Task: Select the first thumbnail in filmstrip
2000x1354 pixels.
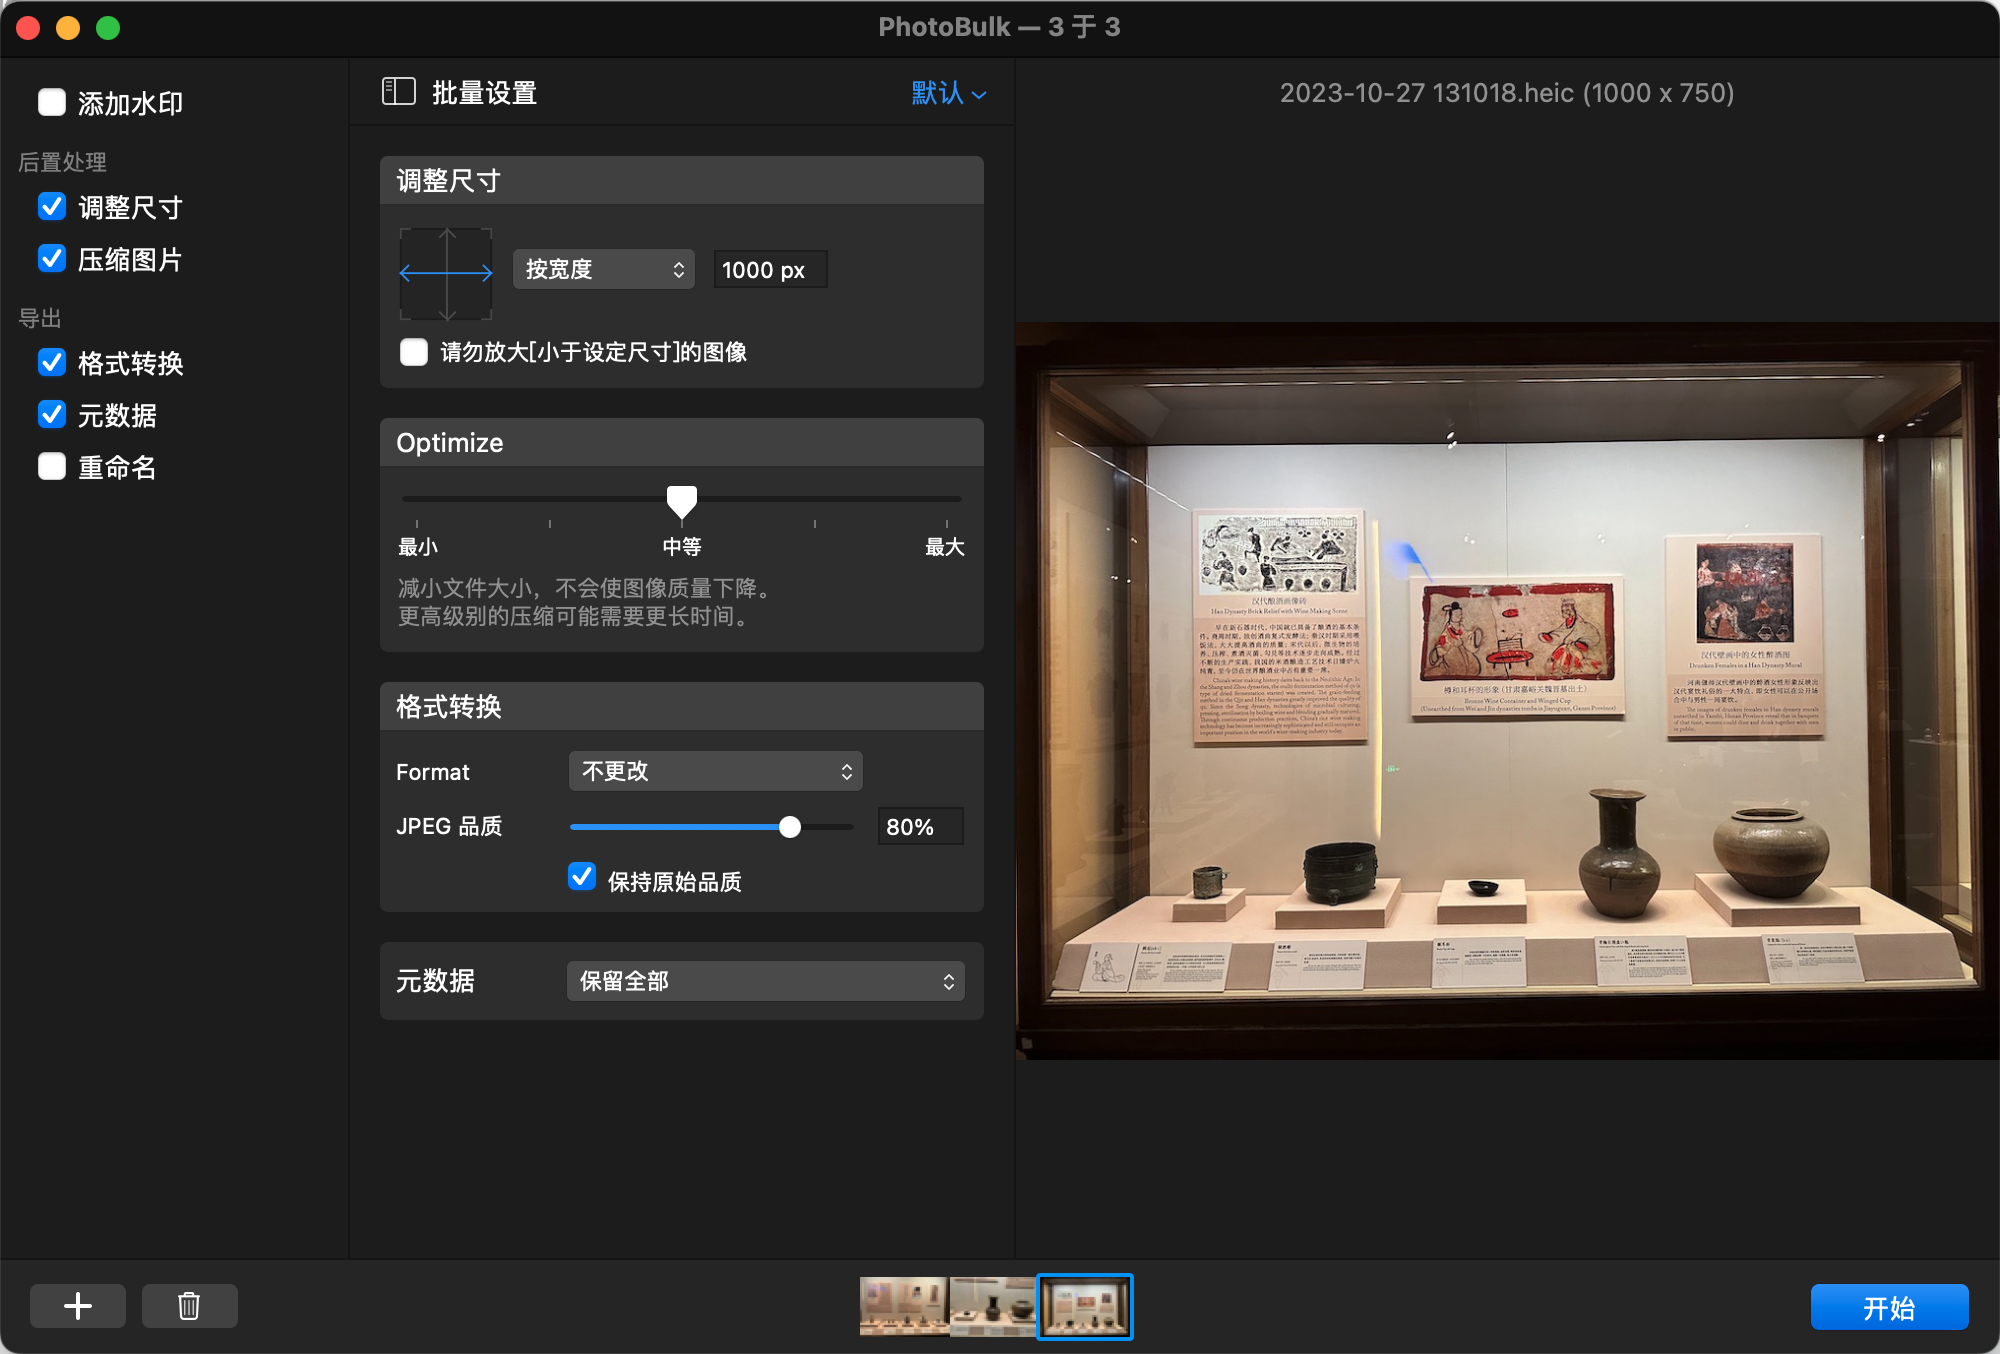Action: tap(903, 1306)
